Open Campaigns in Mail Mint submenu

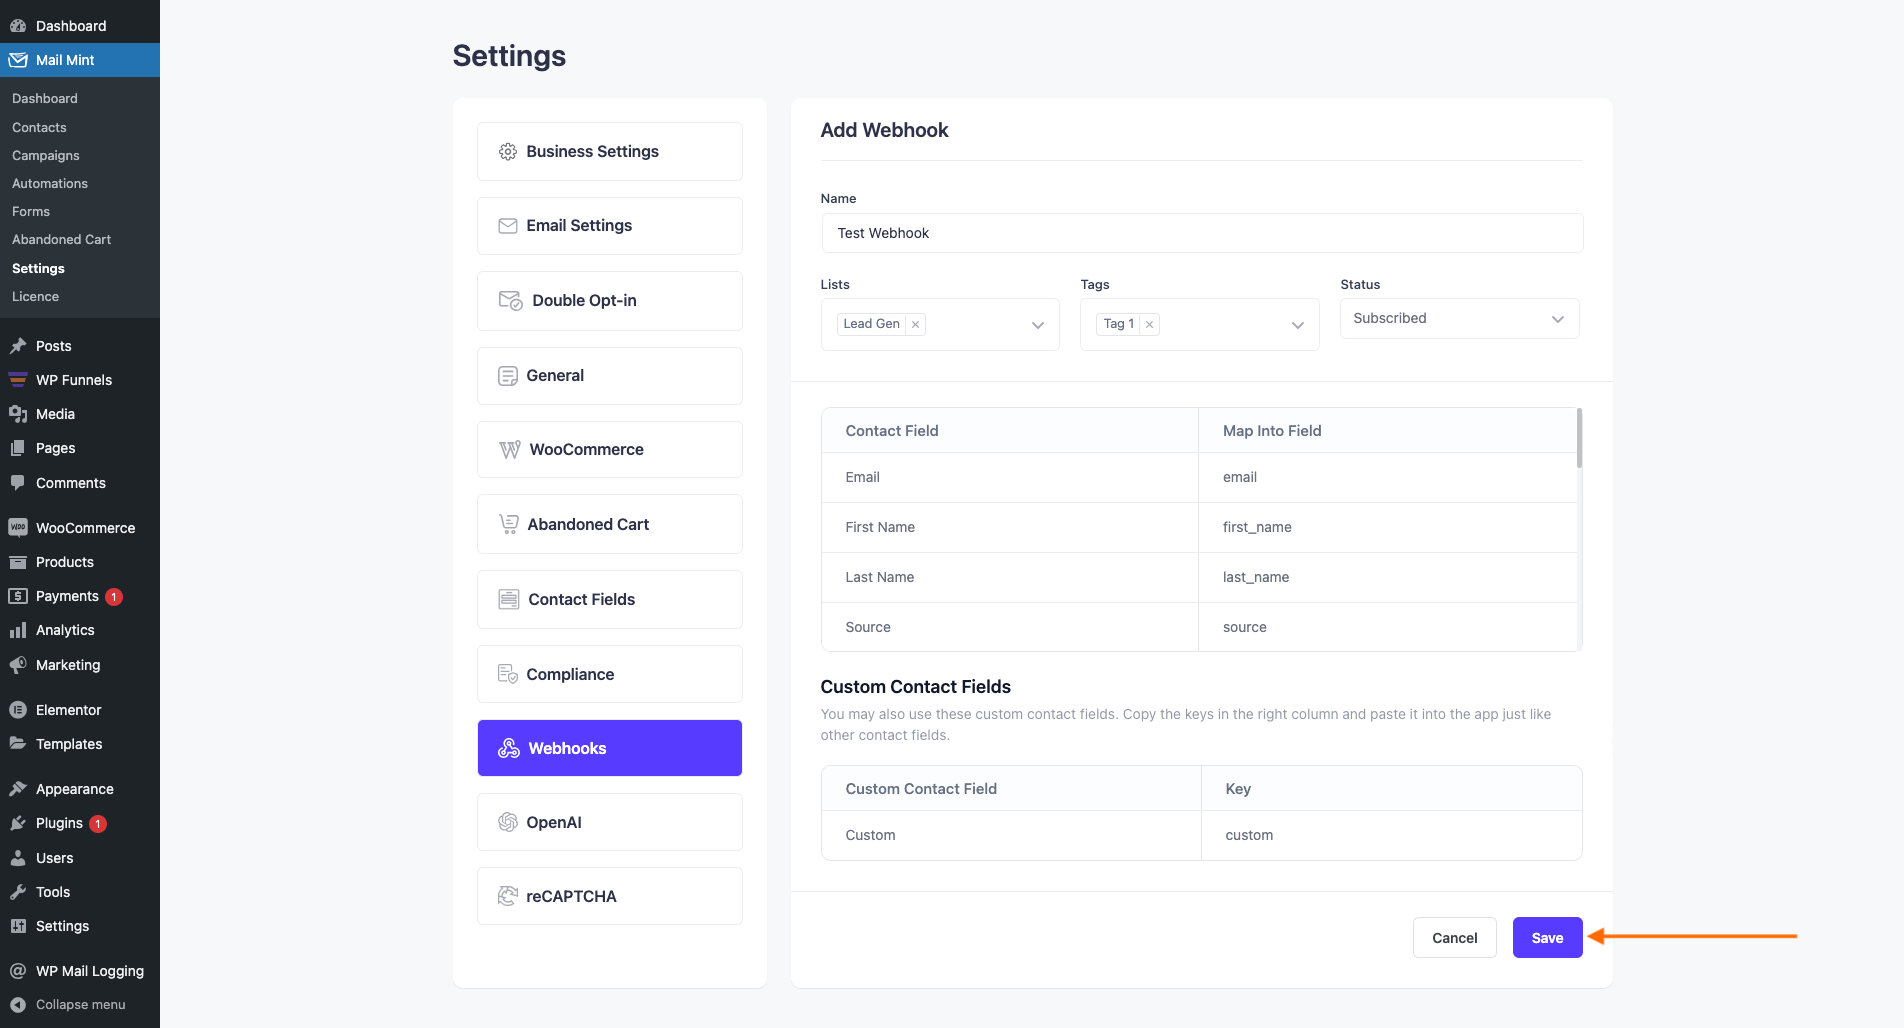(46, 155)
